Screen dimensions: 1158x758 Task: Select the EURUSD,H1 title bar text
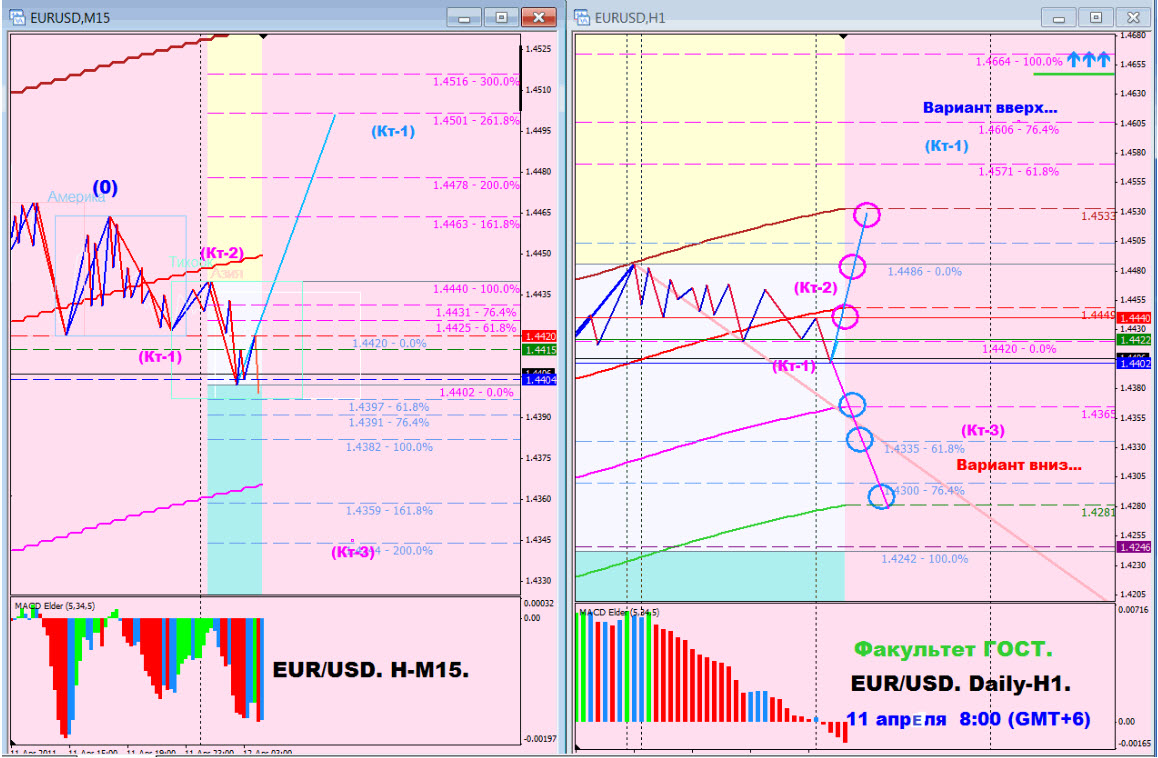click(630, 18)
